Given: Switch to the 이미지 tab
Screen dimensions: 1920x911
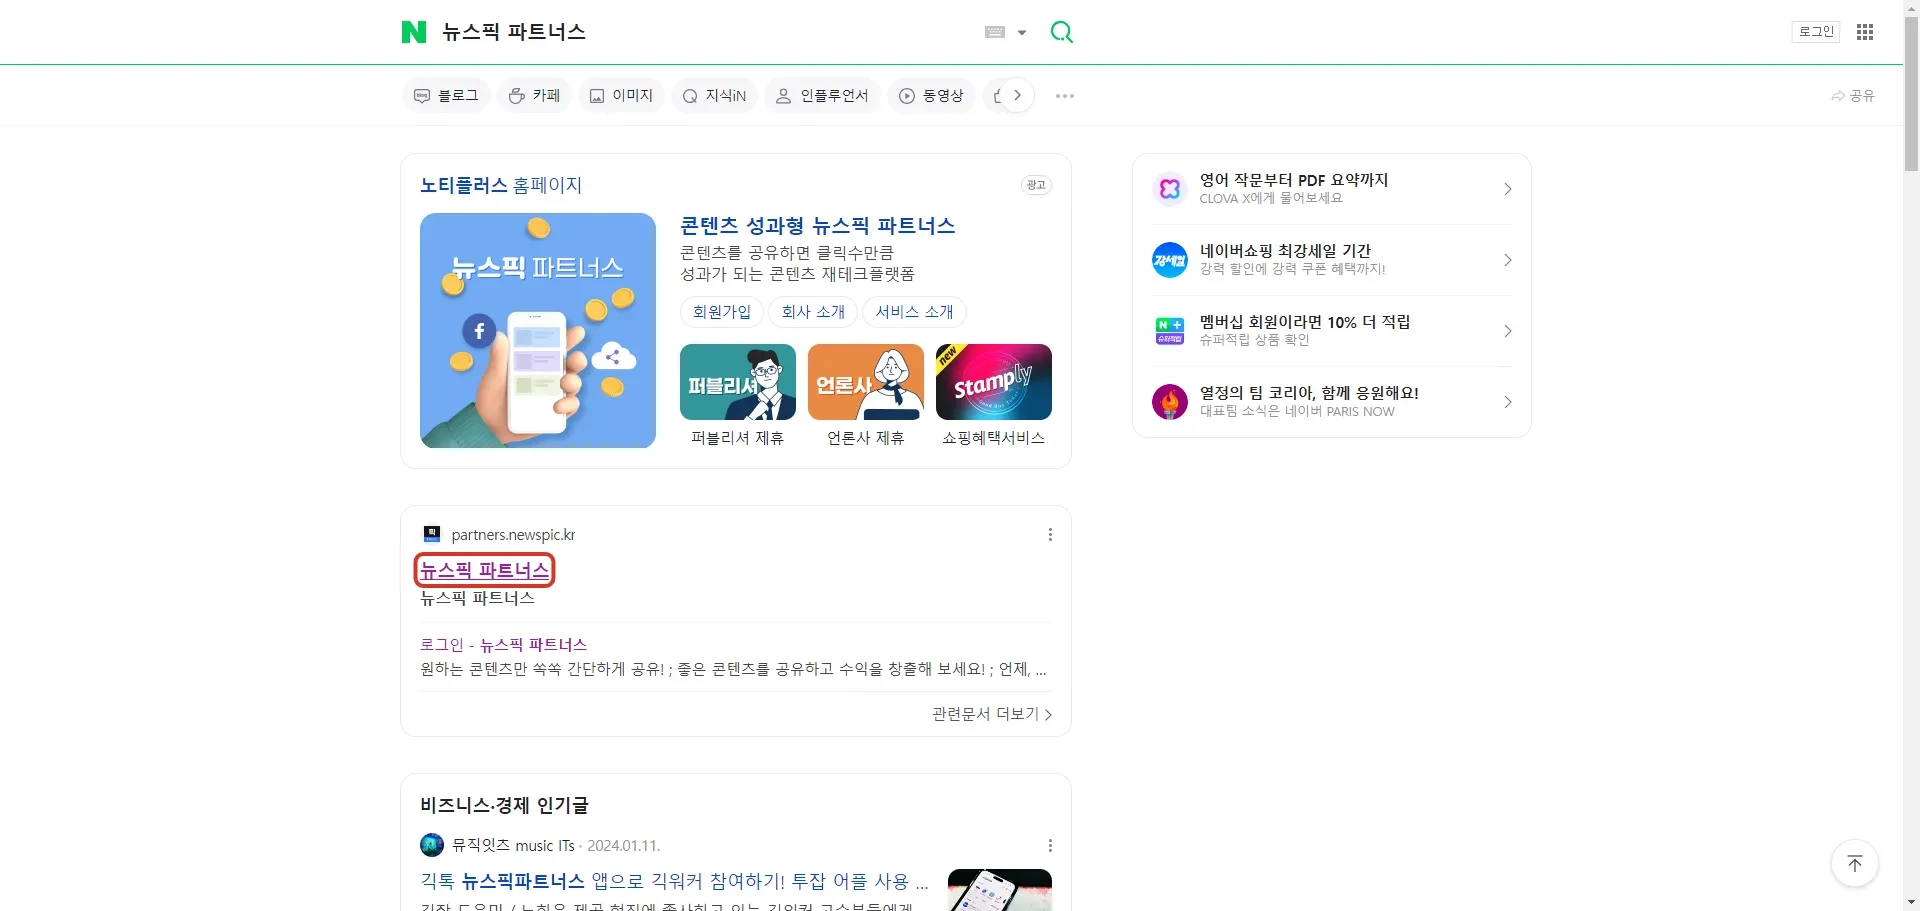Looking at the screenshot, I should (621, 96).
